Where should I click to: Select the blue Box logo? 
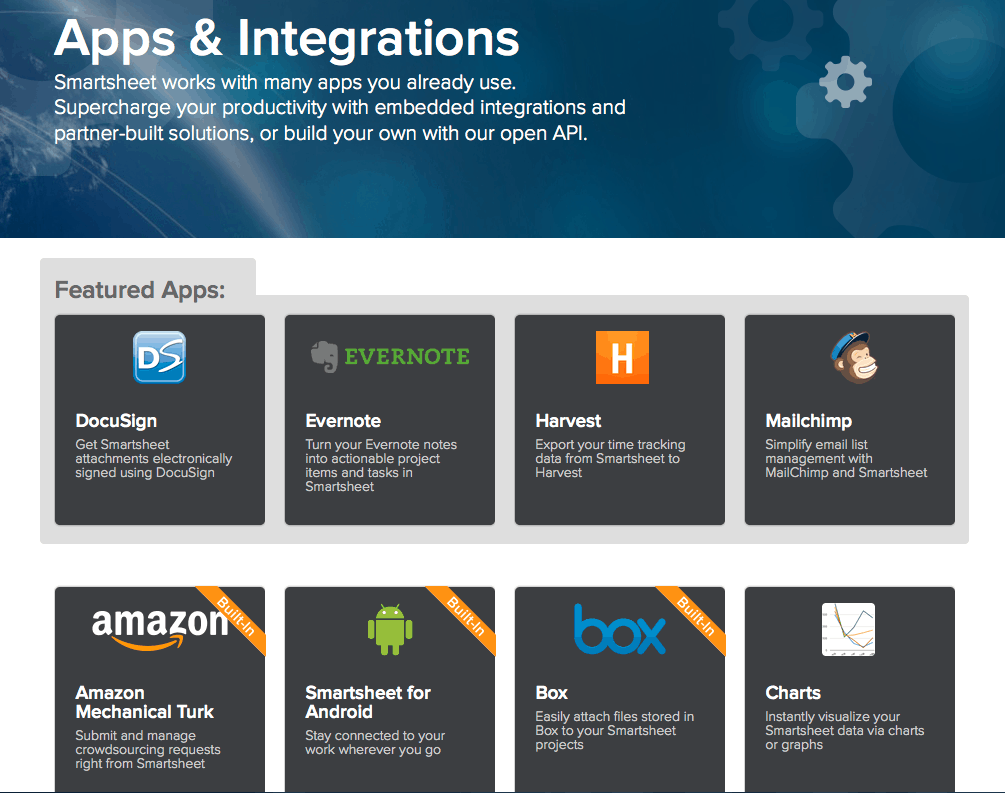tap(620, 629)
